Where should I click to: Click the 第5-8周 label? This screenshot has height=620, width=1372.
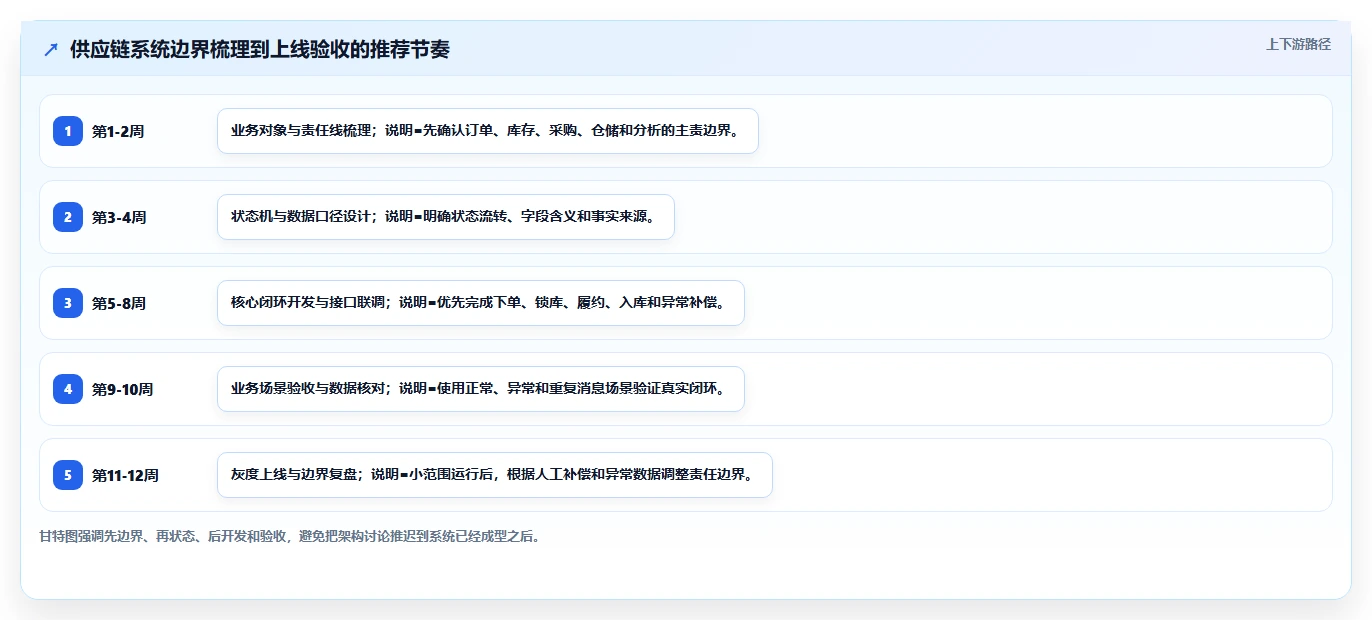tap(119, 303)
